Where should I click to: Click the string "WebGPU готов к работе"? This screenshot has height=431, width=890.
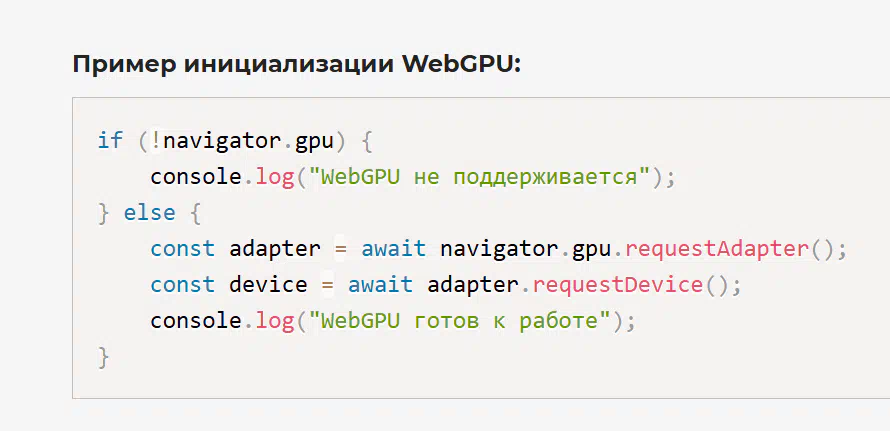coord(460,321)
